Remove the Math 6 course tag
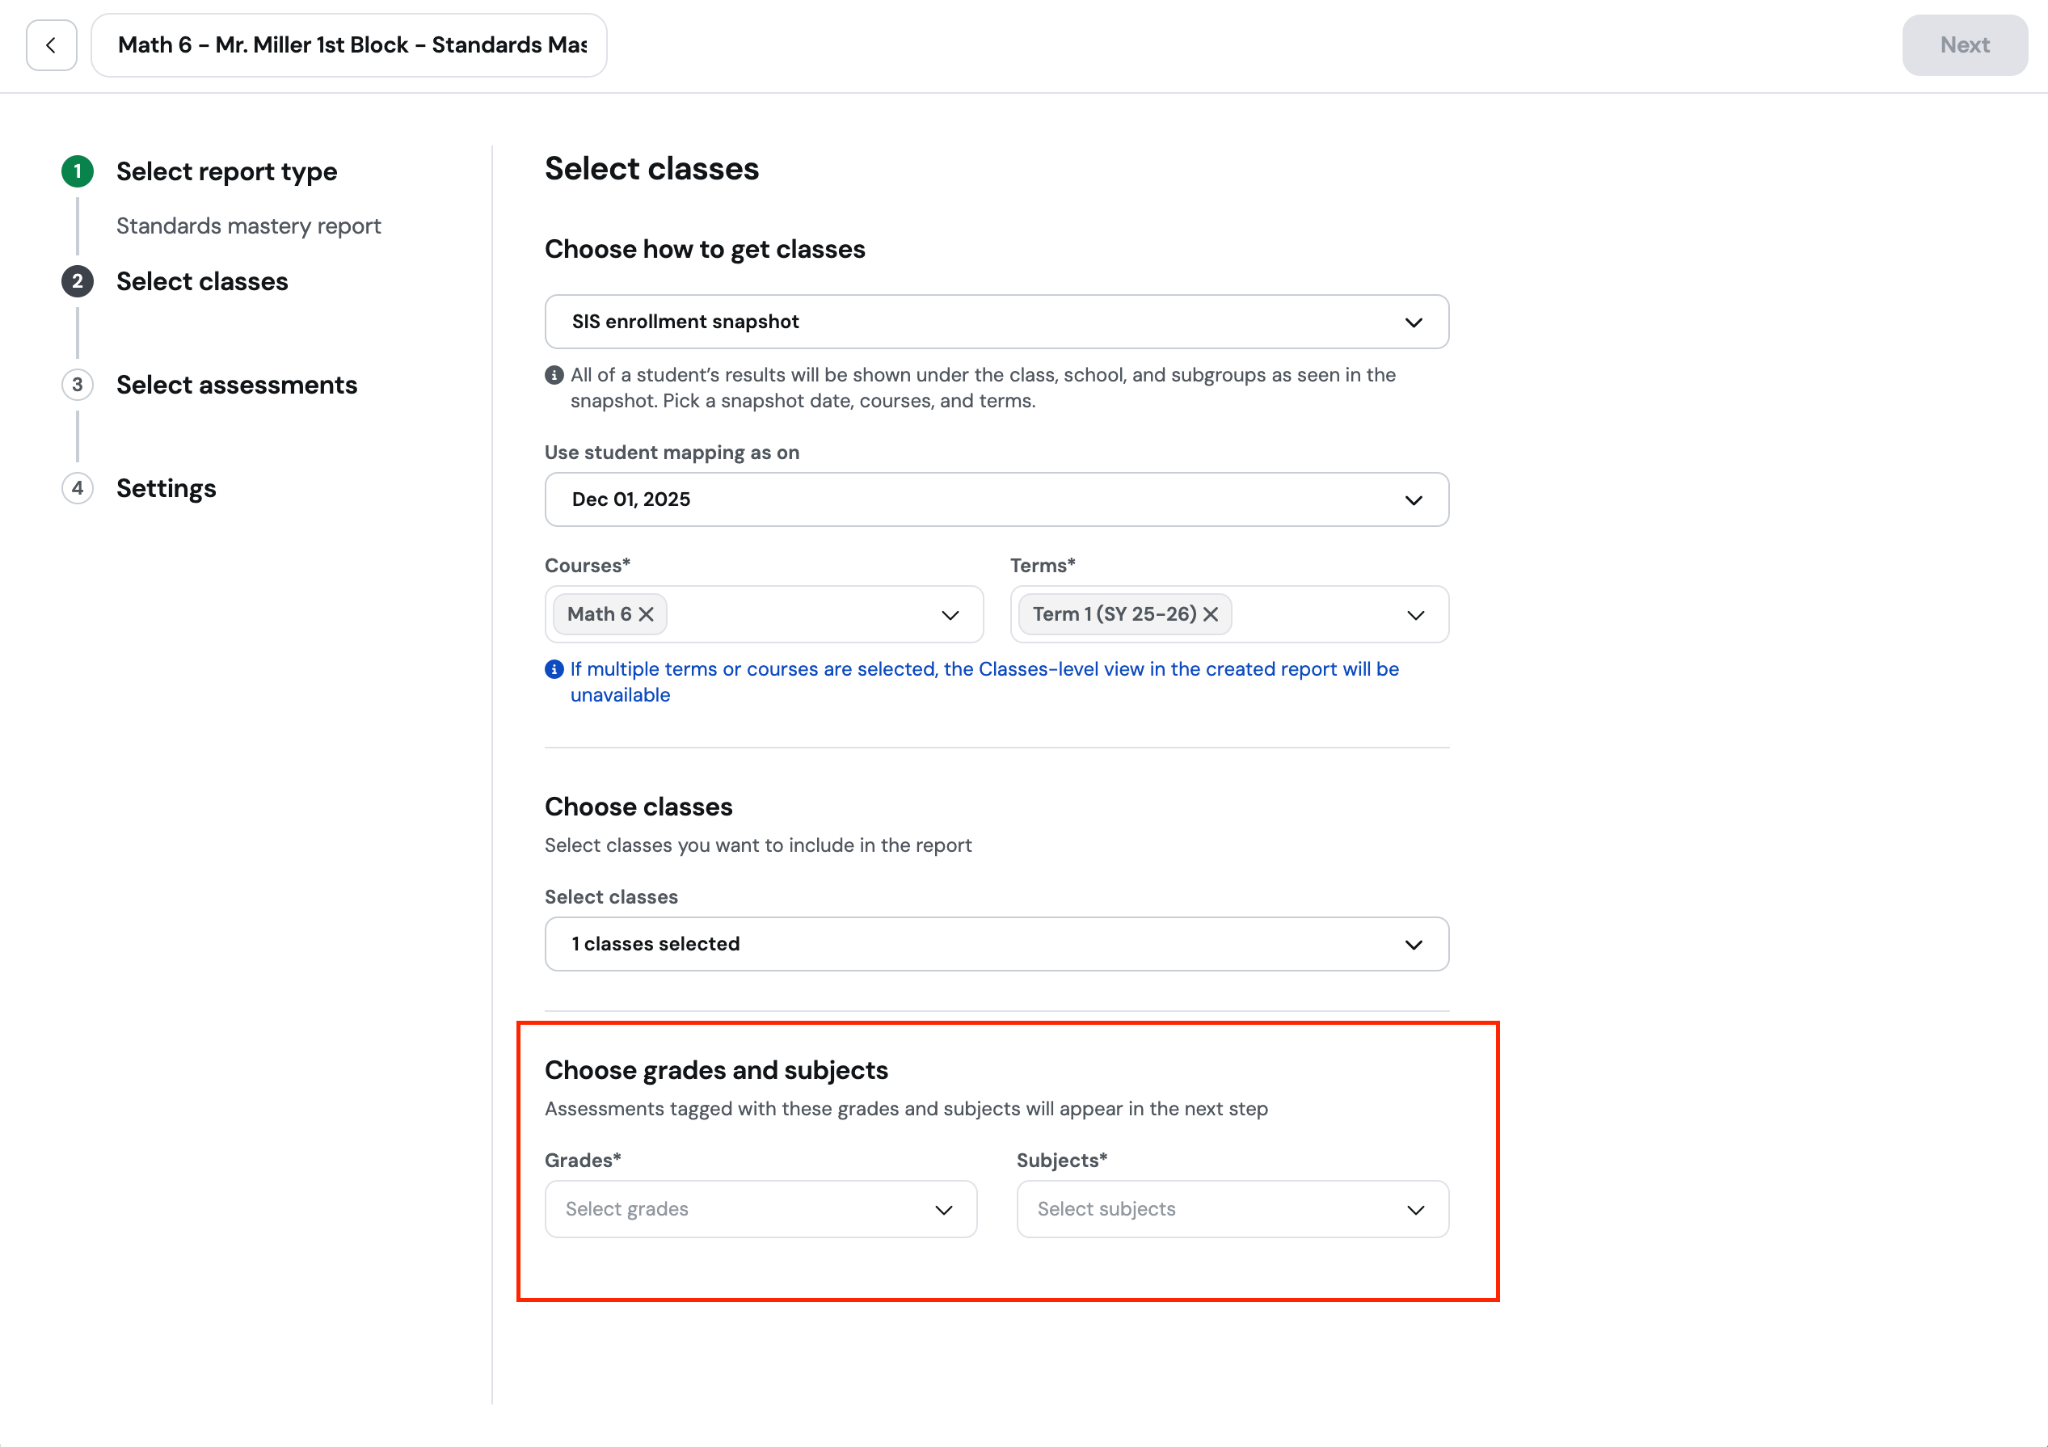This screenshot has height=1447, width=2048. point(646,614)
